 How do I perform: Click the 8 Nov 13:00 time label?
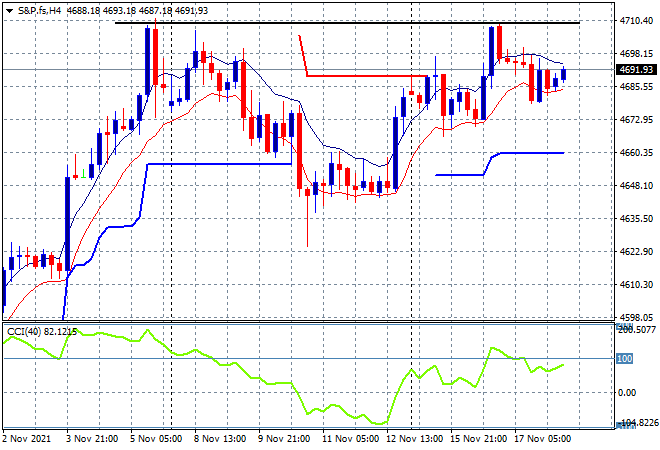point(220,439)
